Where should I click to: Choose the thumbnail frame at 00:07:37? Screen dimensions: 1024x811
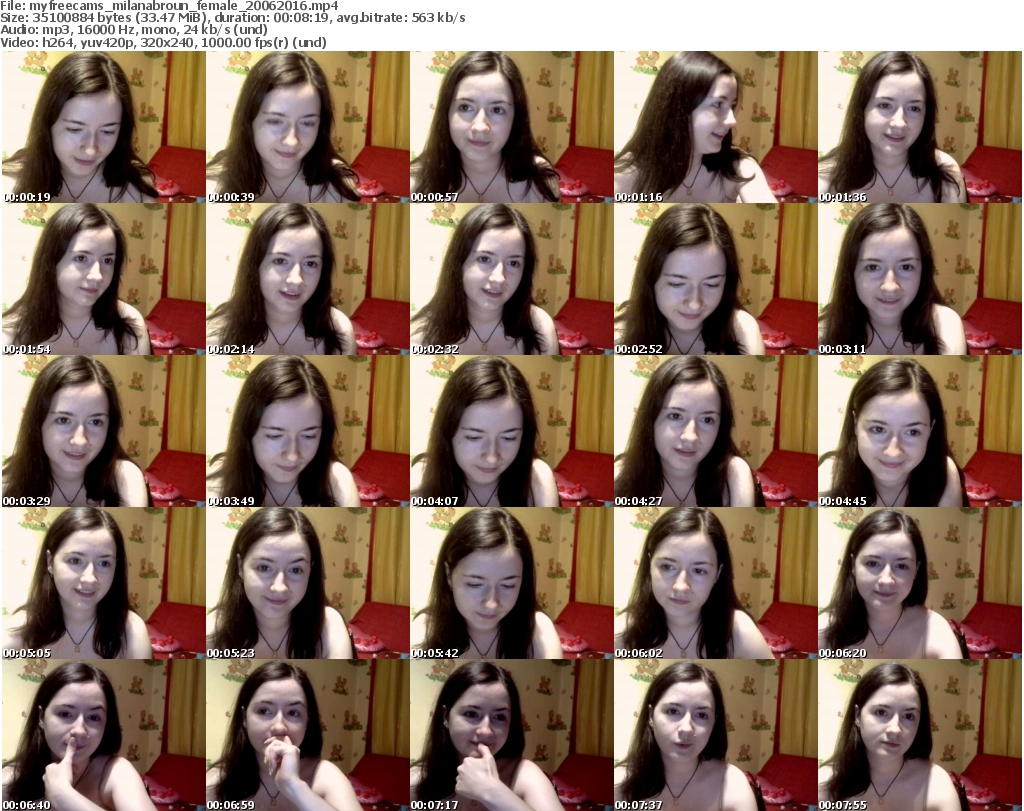click(x=716, y=735)
